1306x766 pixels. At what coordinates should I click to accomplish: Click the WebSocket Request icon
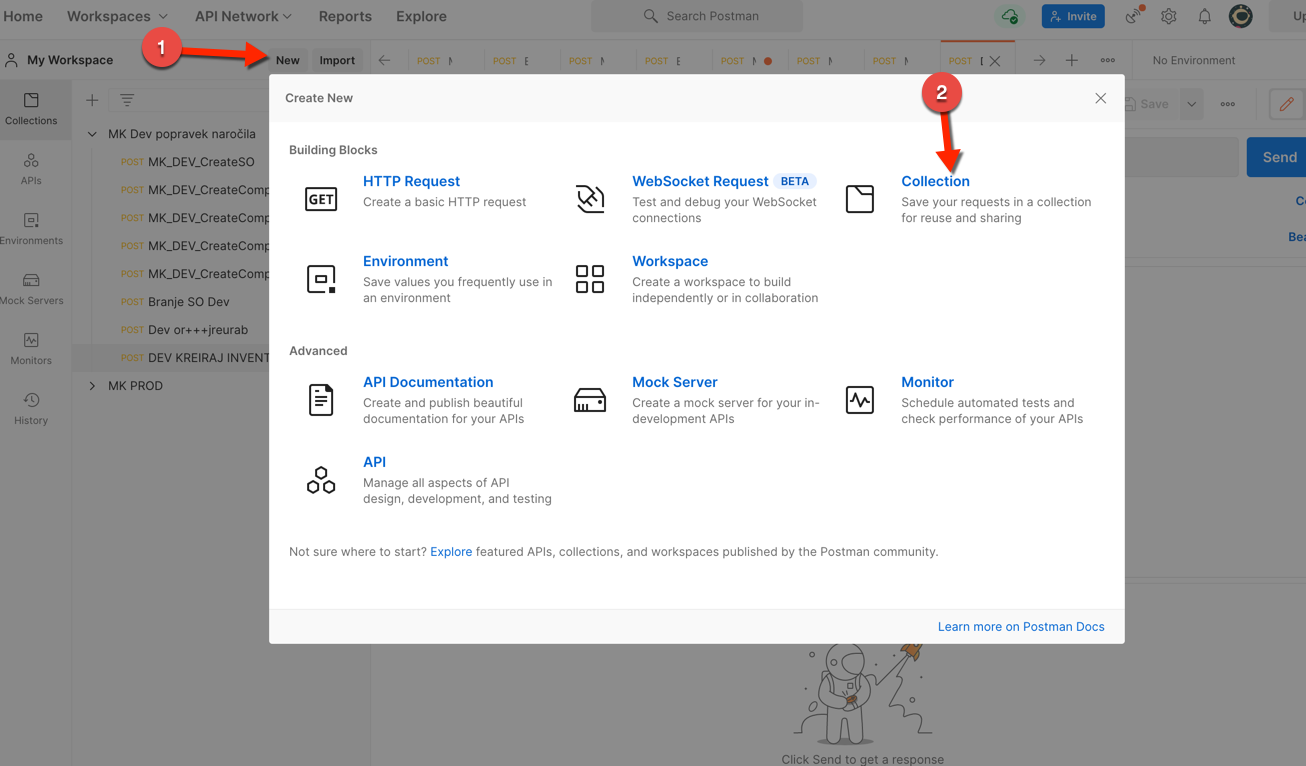pyautogui.click(x=590, y=199)
